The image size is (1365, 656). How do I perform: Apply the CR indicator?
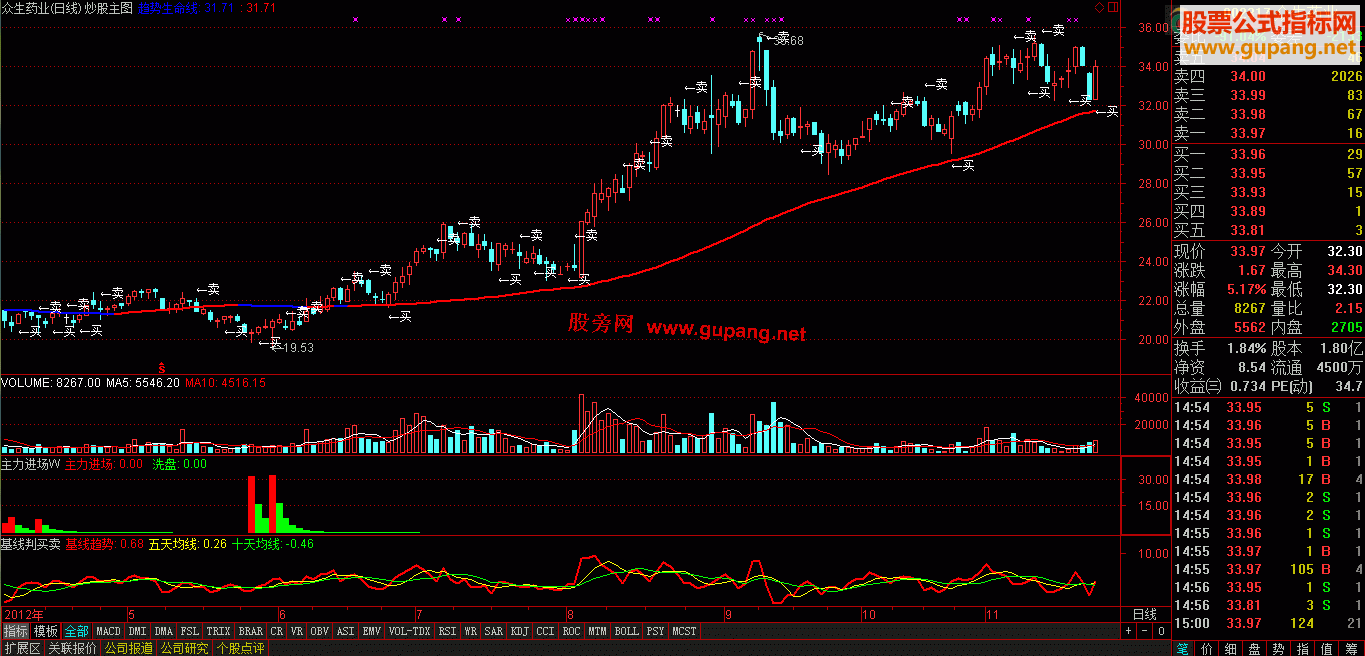click(277, 631)
